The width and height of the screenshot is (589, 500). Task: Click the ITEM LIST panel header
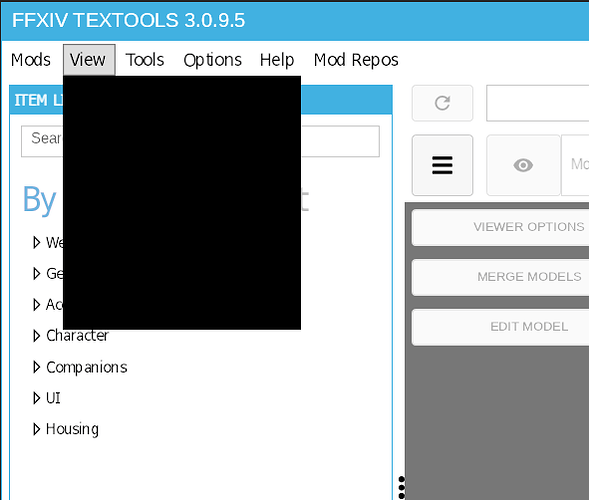pyautogui.click(x=201, y=100)
